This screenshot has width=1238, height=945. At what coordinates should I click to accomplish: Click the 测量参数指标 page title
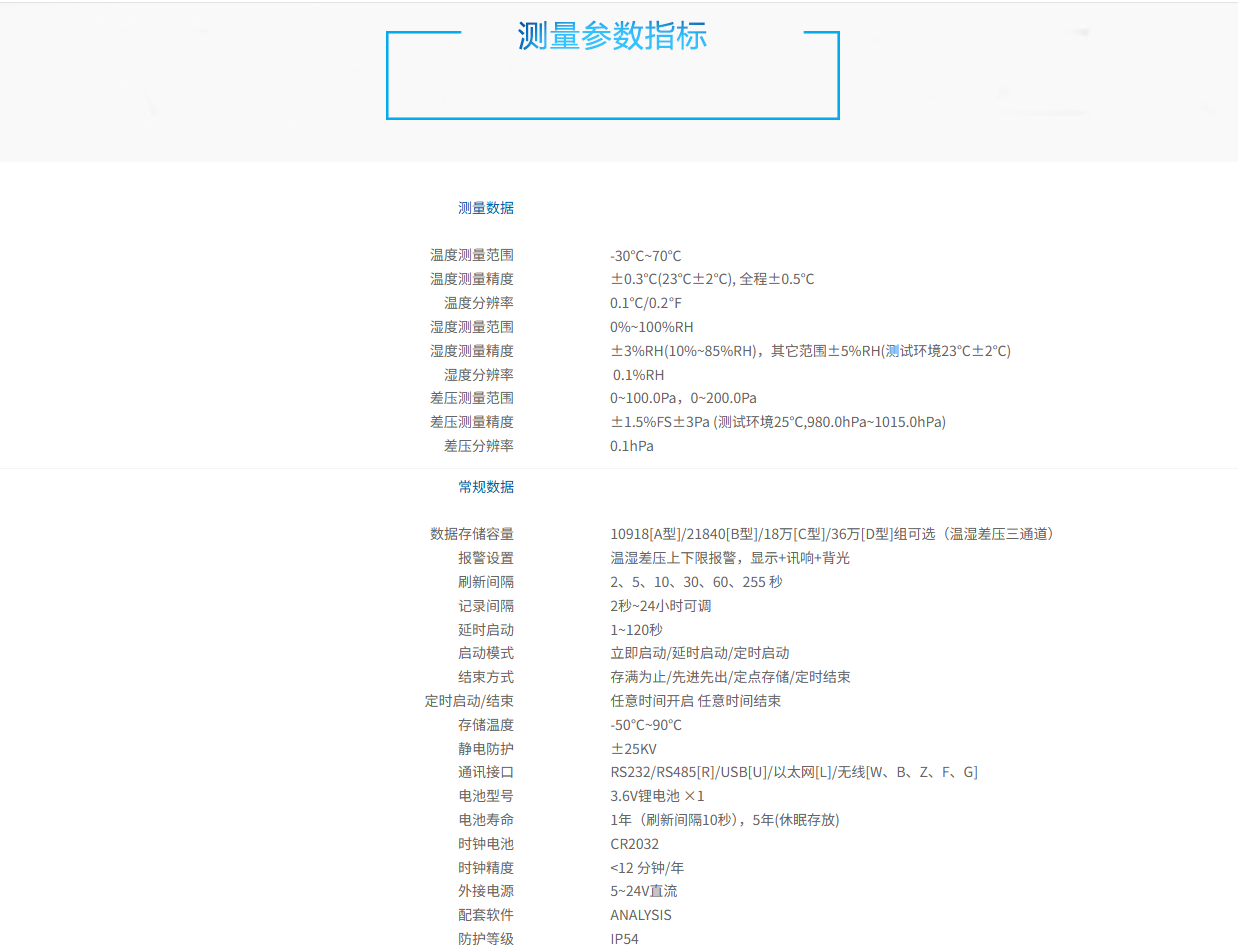612,36
